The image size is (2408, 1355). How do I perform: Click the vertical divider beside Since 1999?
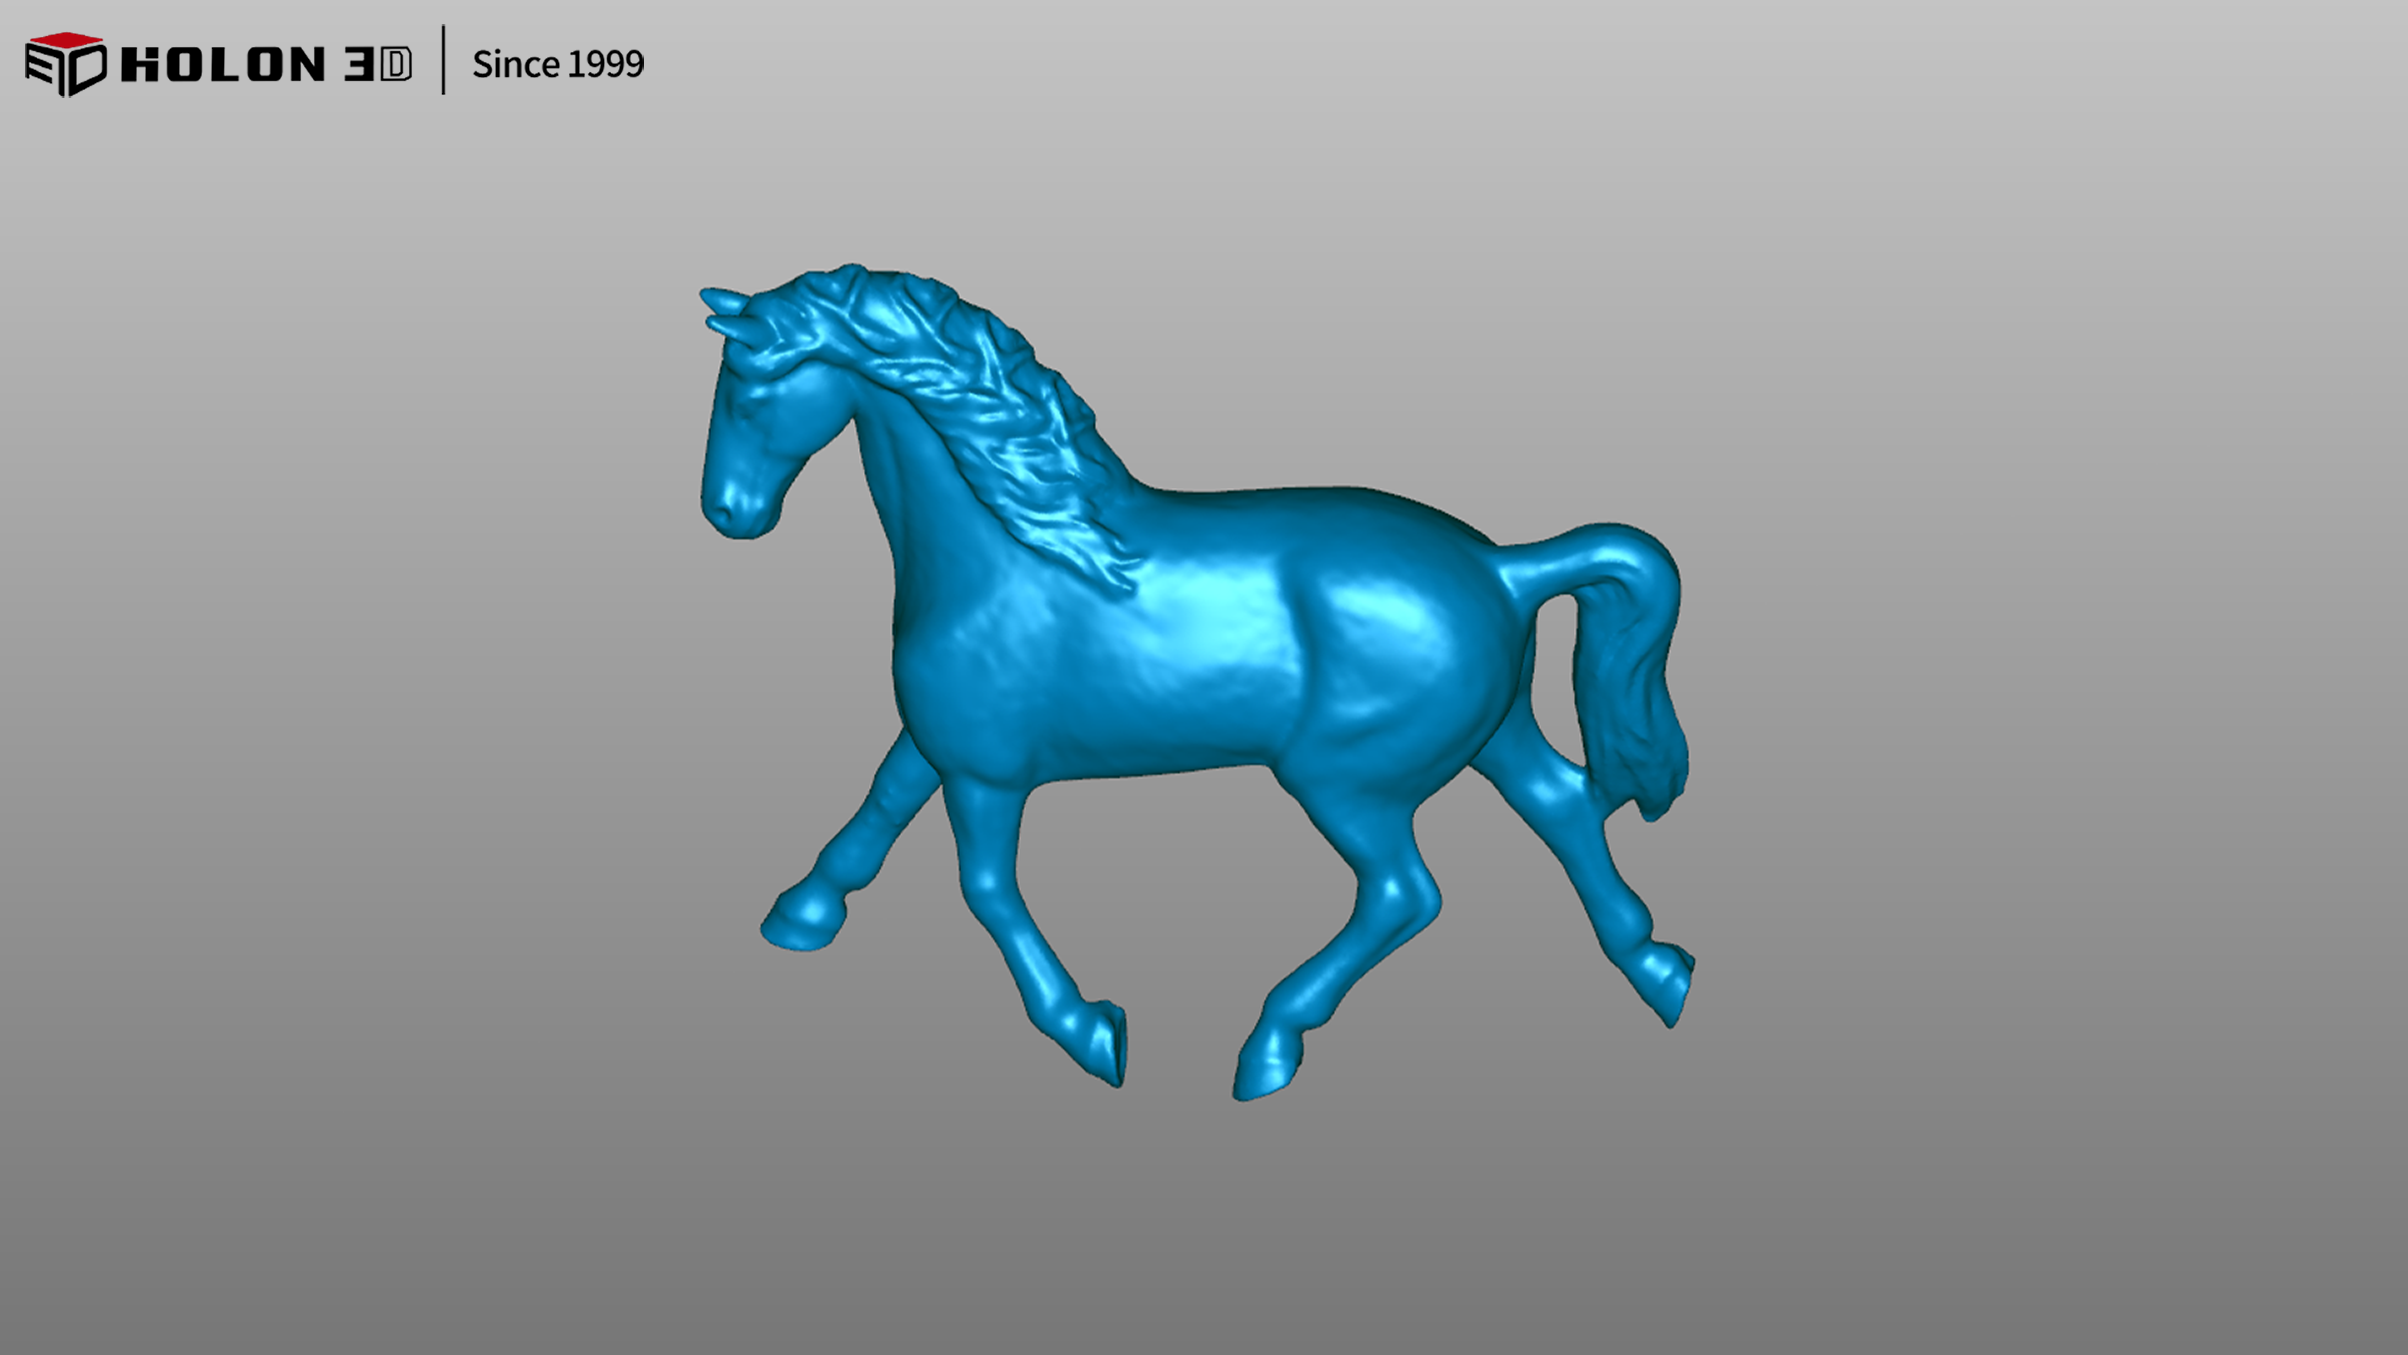tap(443, 60)
